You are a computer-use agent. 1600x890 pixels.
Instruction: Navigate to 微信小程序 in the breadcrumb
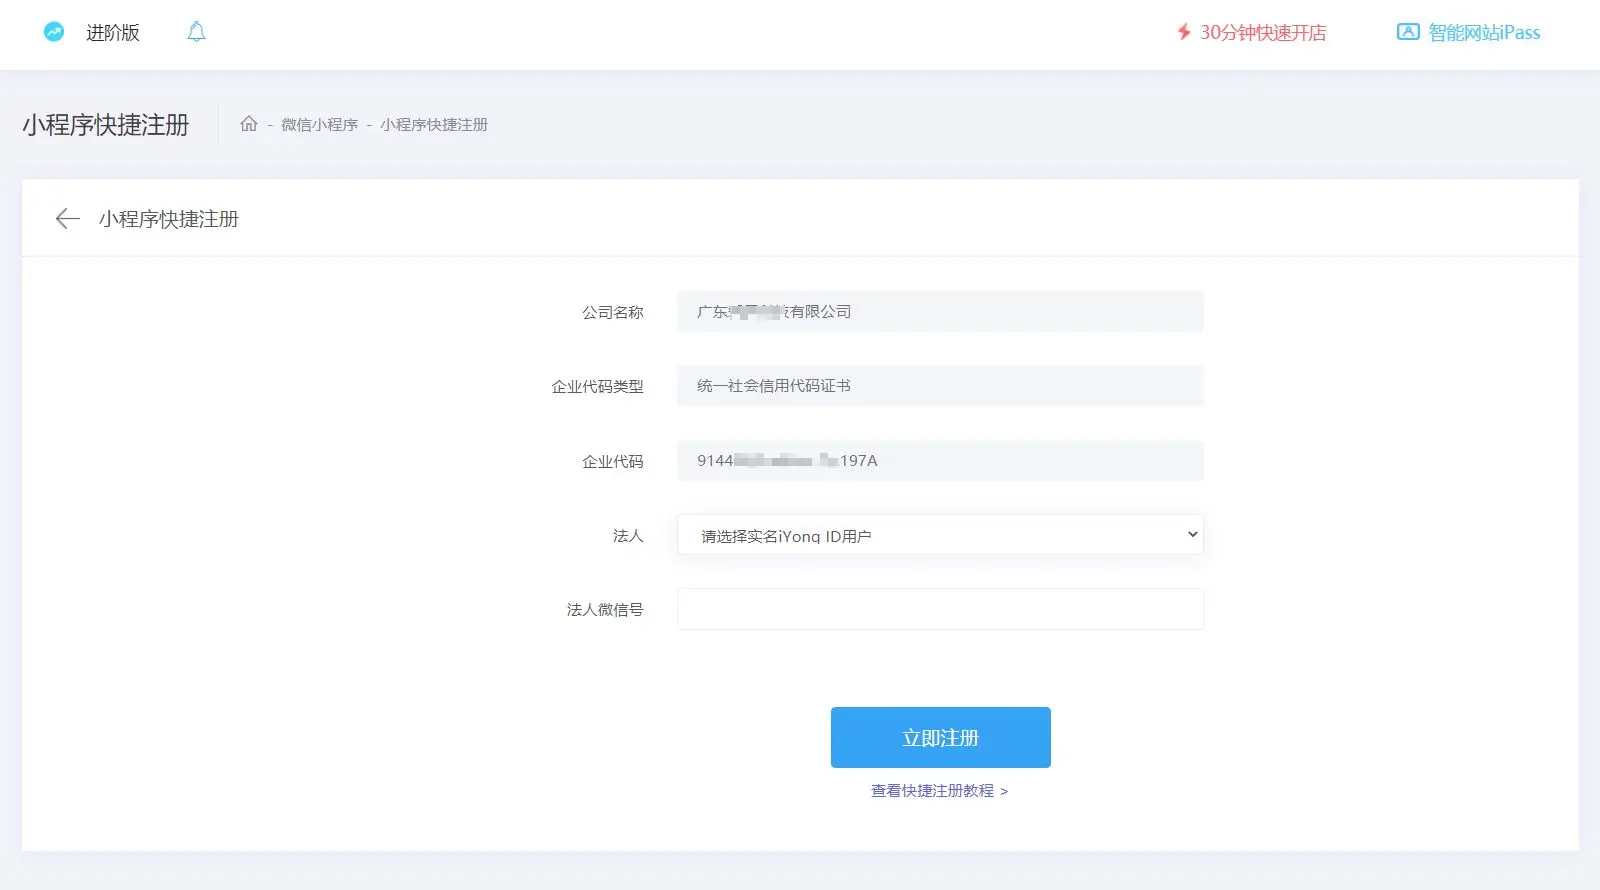319,125
